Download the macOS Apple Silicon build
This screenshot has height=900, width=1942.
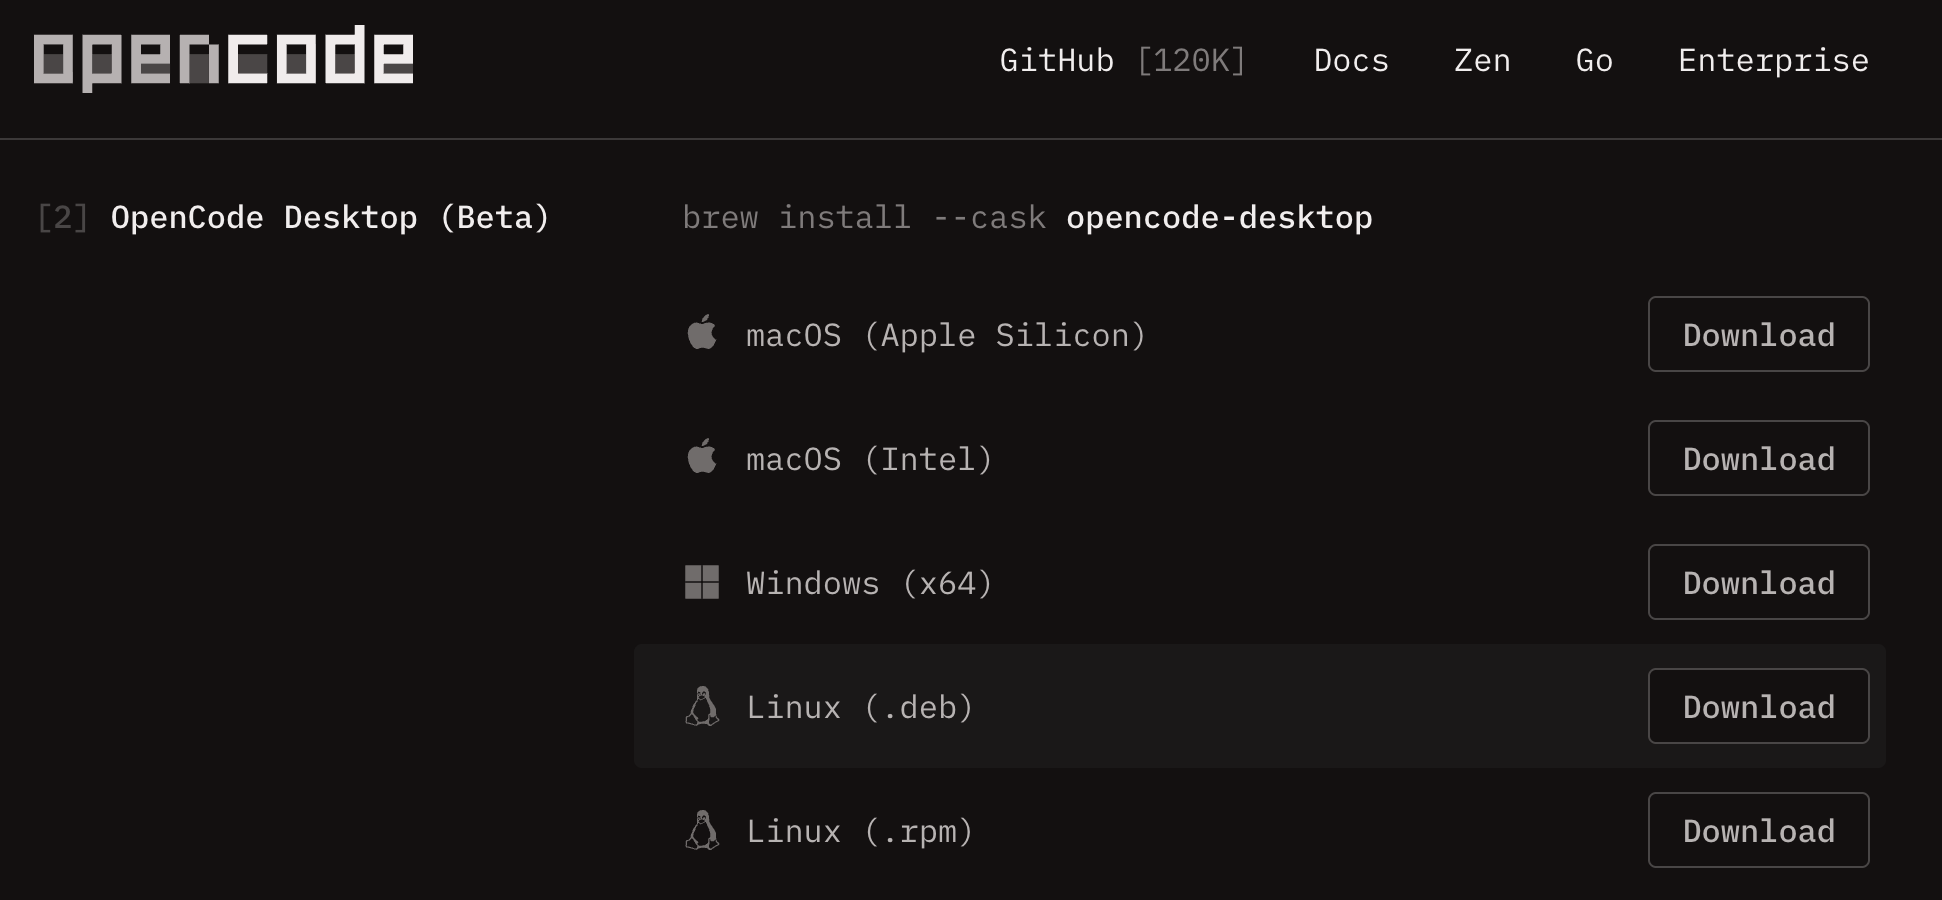point(1758,334)
